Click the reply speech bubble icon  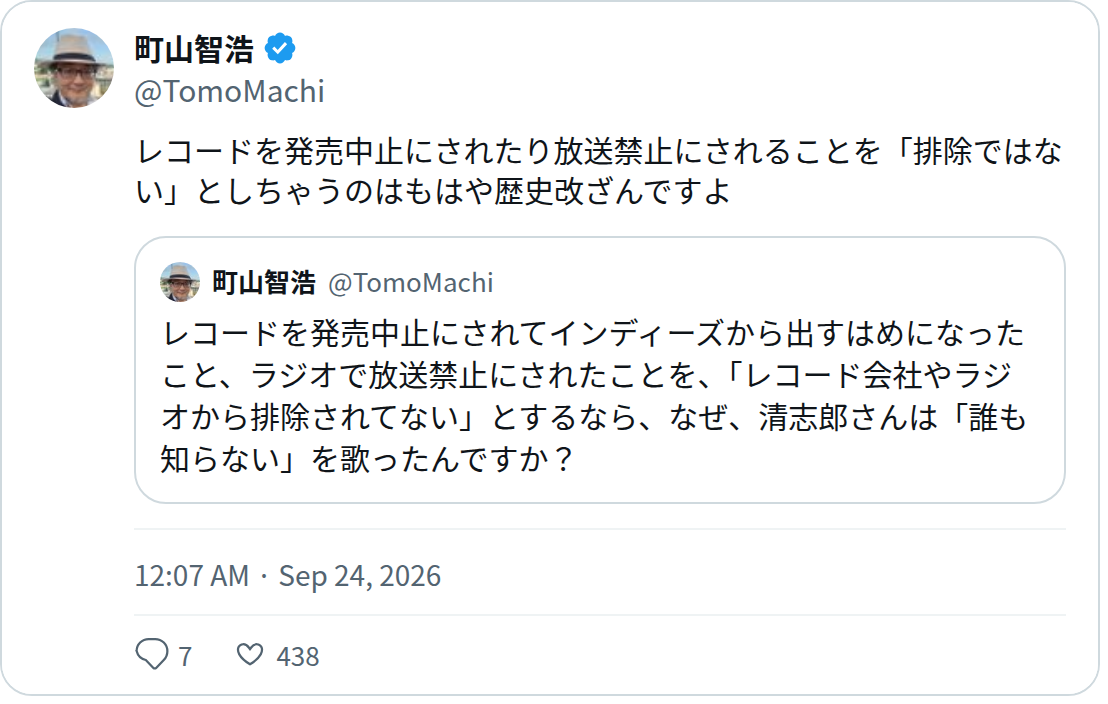(152, 654)
